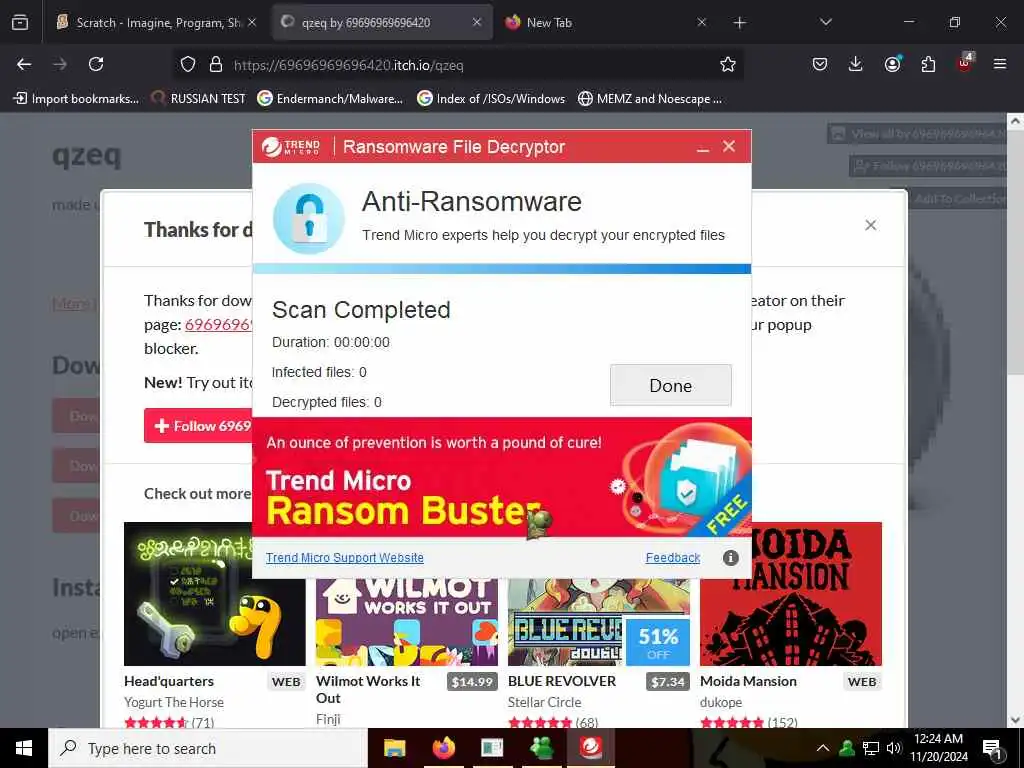The image size is (1024, 768).
Task: Open File Explorer from the taskbar
Action: (x=394, y=748)
